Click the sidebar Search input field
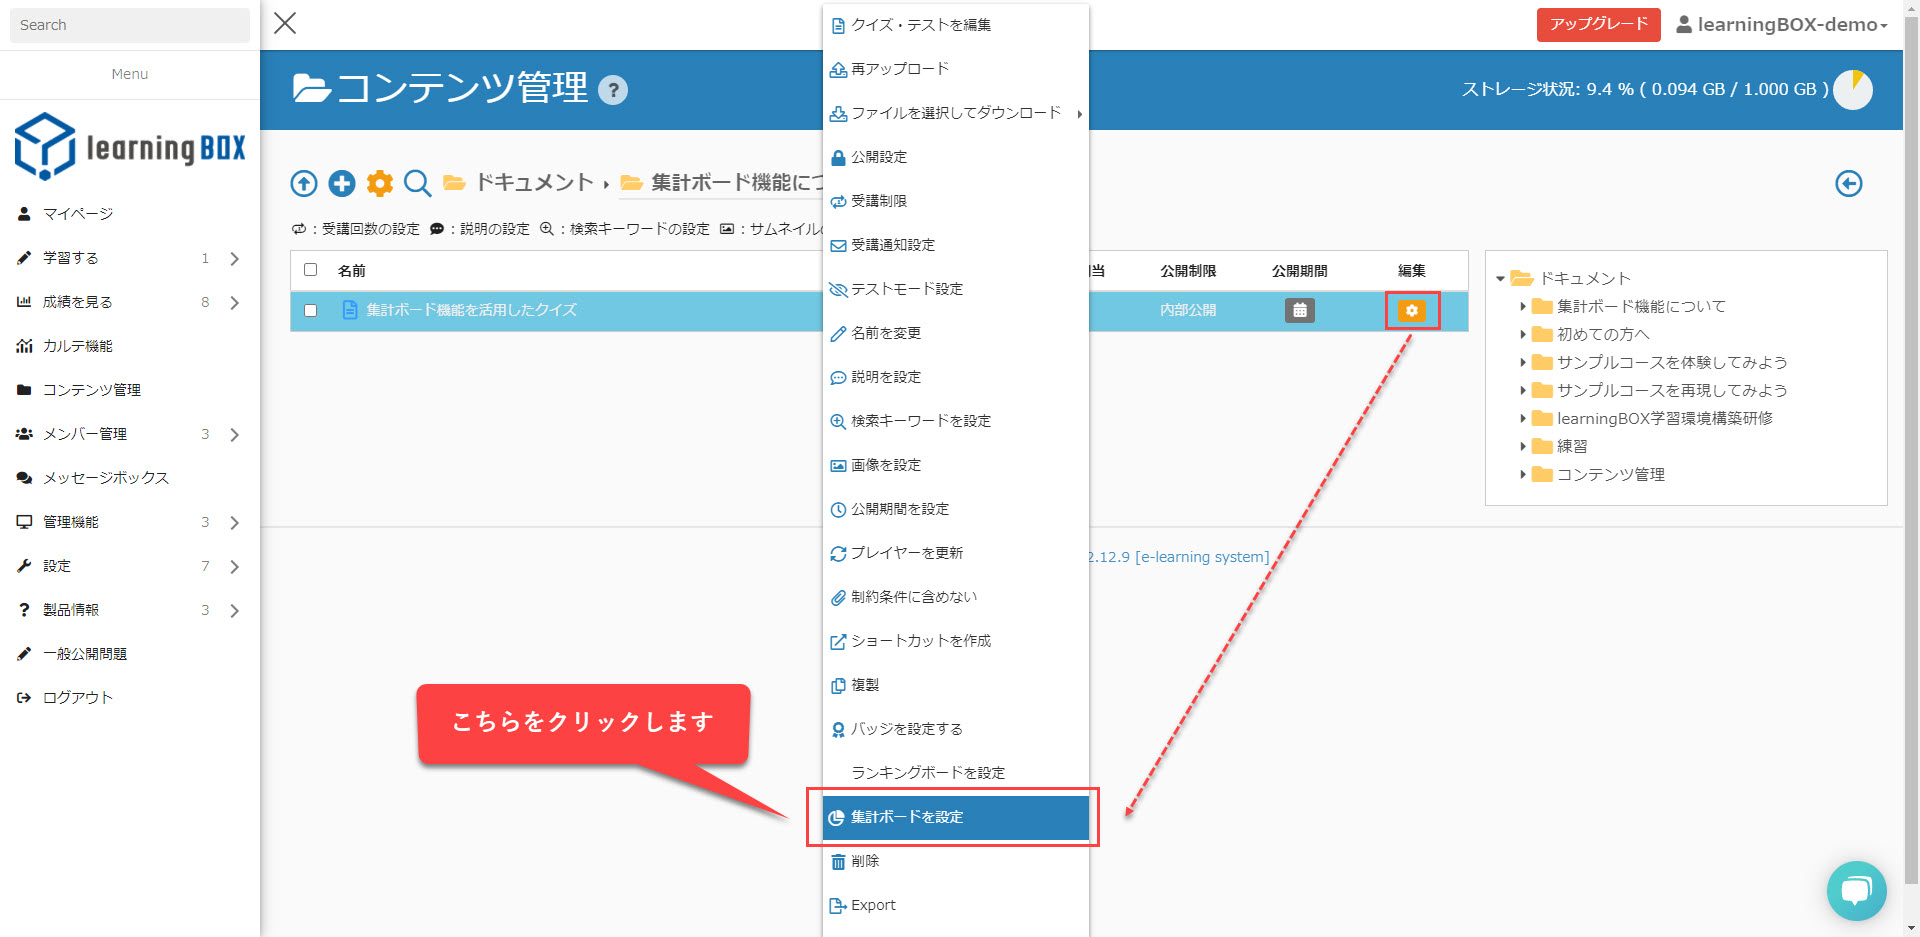1920x937 pixels. 129,25
